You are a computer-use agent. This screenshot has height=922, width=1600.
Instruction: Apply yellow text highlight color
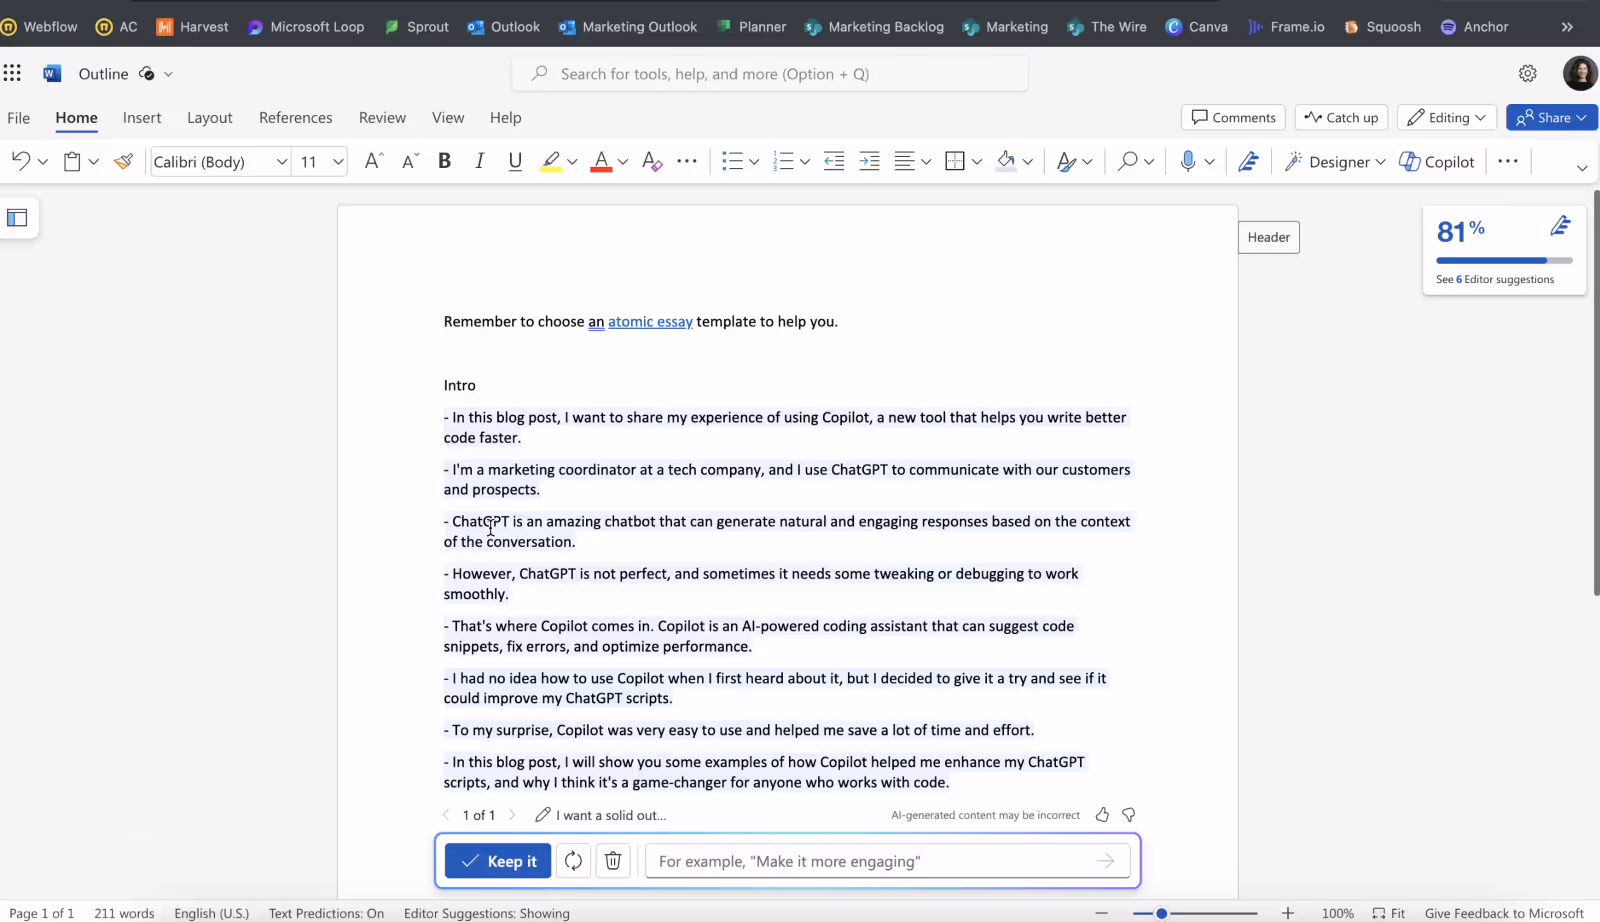tap(551, 161)
